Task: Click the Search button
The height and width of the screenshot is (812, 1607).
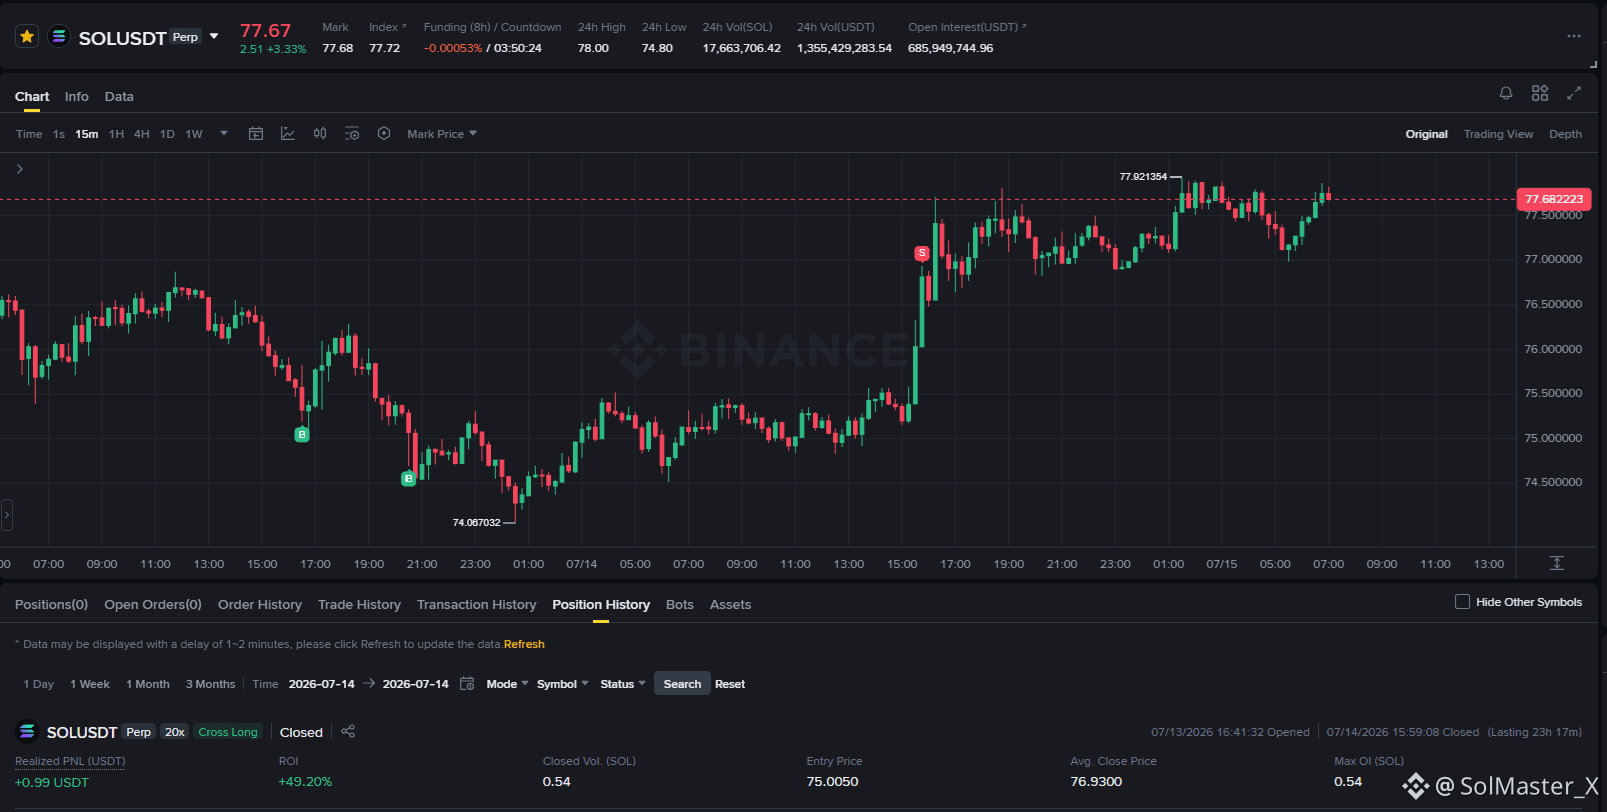Action: (682, 684)
